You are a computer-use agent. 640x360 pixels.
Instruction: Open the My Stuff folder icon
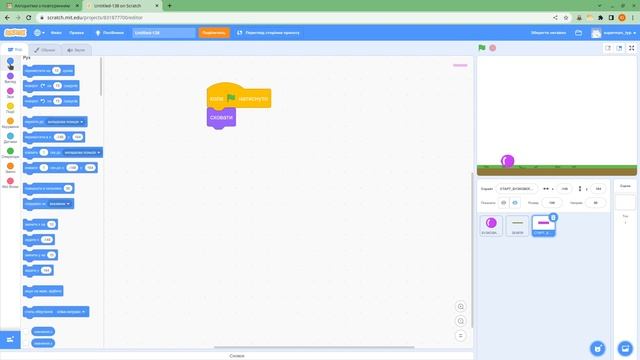(578, 33)
